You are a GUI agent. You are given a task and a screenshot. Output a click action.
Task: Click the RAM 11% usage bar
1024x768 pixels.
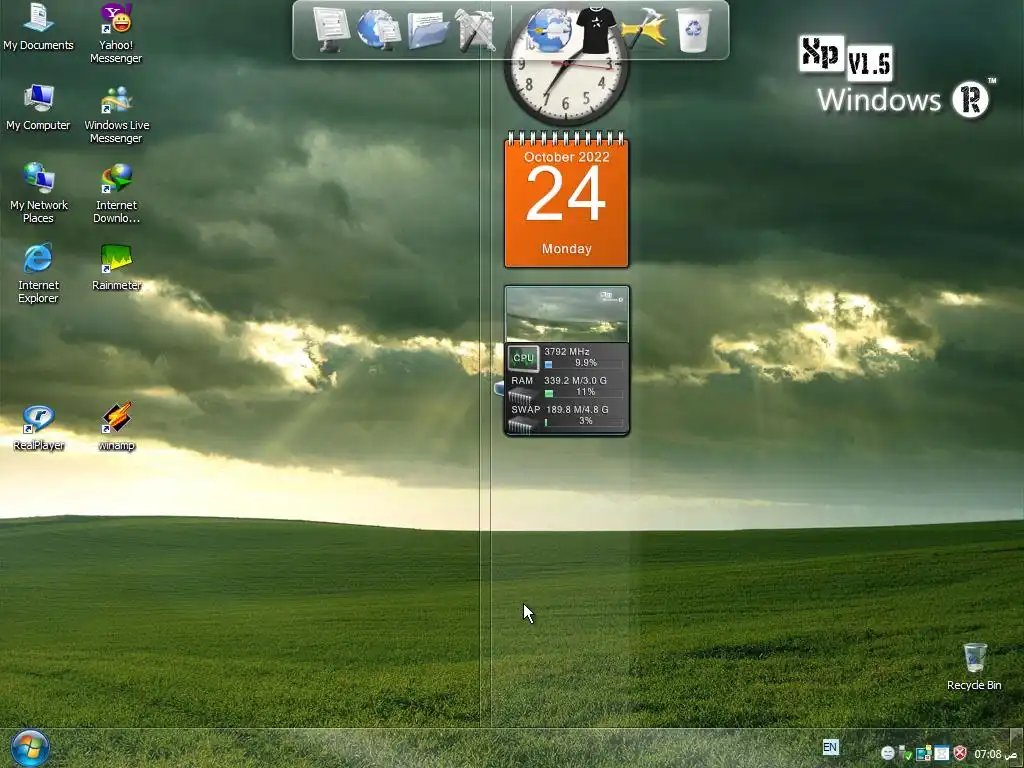click(583, 392)
